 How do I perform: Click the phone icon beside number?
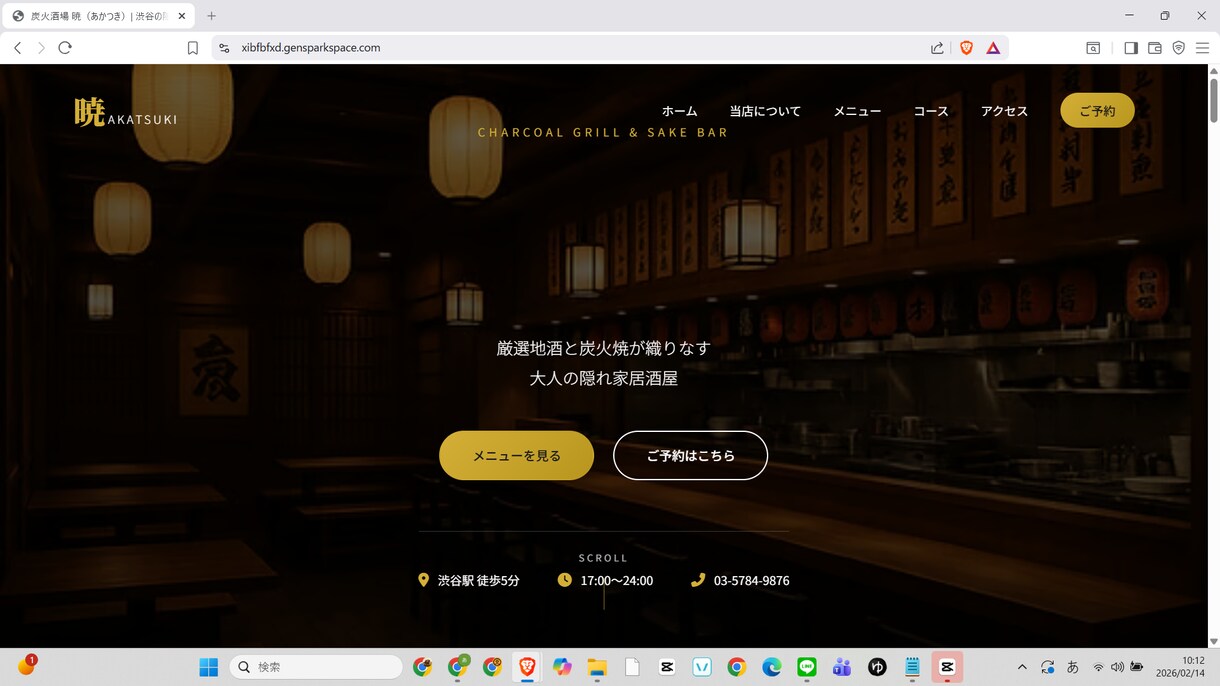coord(698,580)
